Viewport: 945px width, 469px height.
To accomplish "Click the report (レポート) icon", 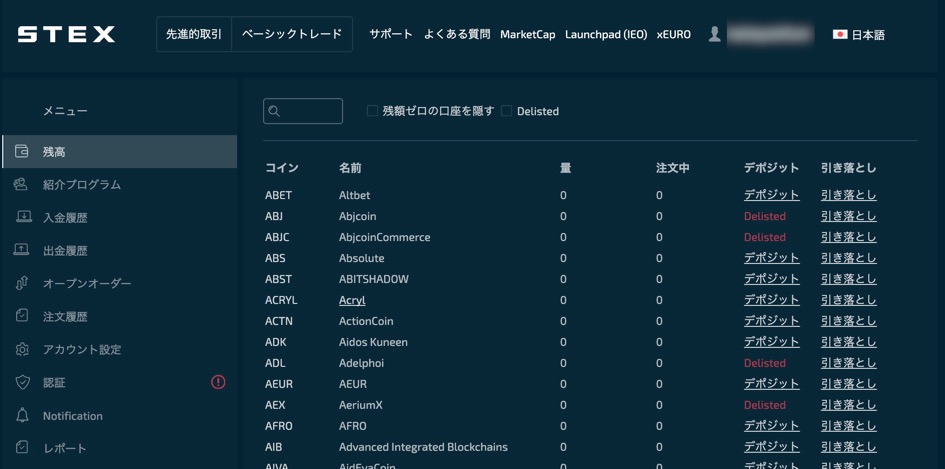I will (x=22, y=448).
